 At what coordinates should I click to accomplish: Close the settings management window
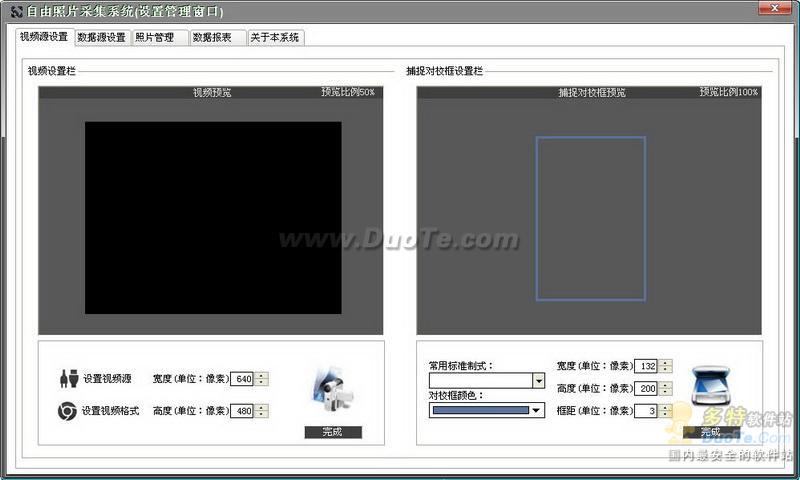click(774, 8)
